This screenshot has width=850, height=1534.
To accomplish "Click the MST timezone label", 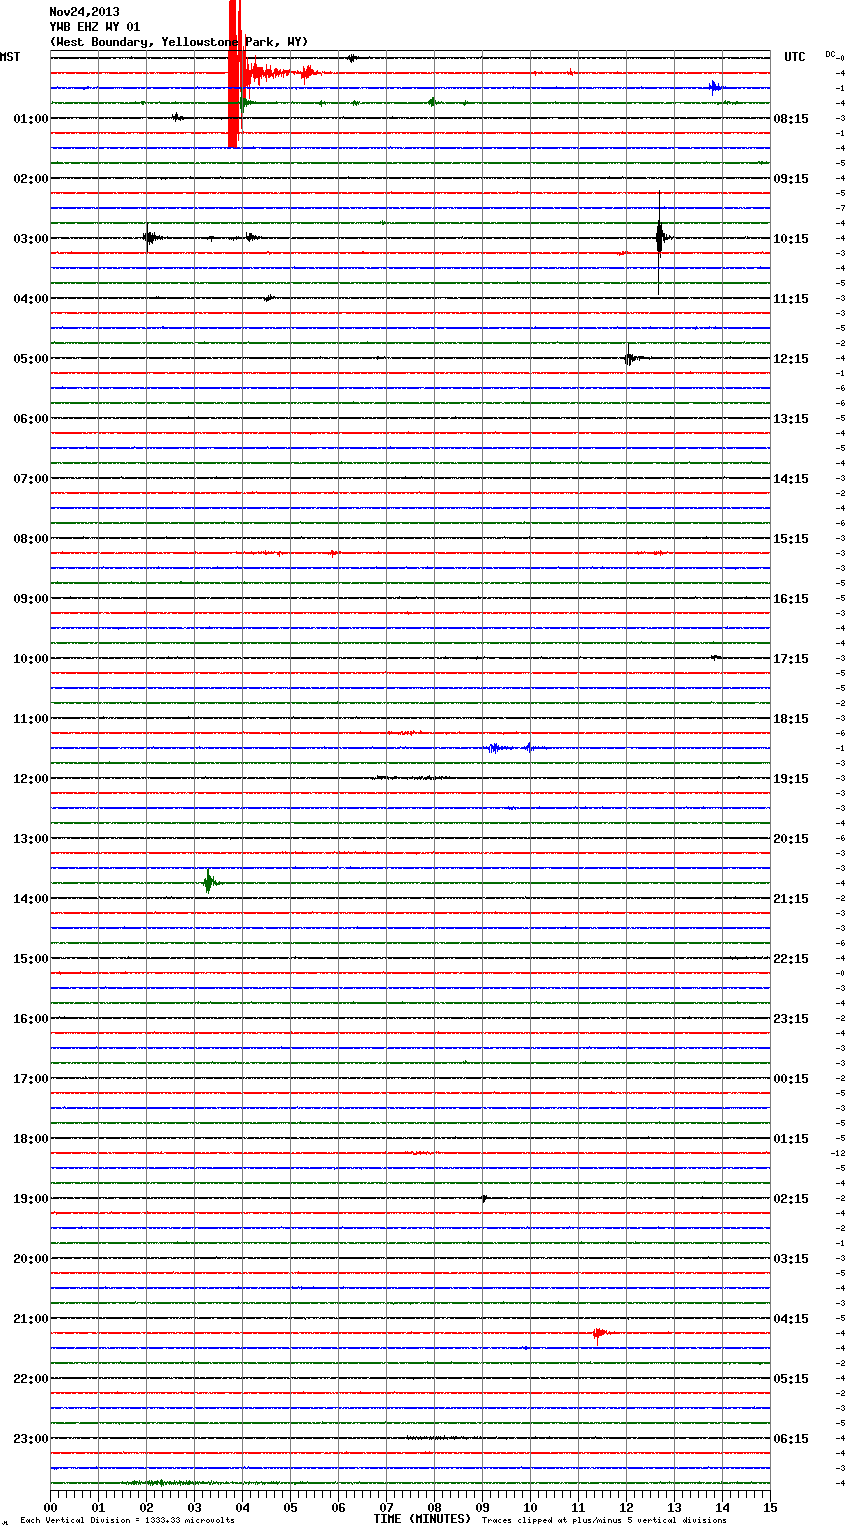I will pos(10,57).
